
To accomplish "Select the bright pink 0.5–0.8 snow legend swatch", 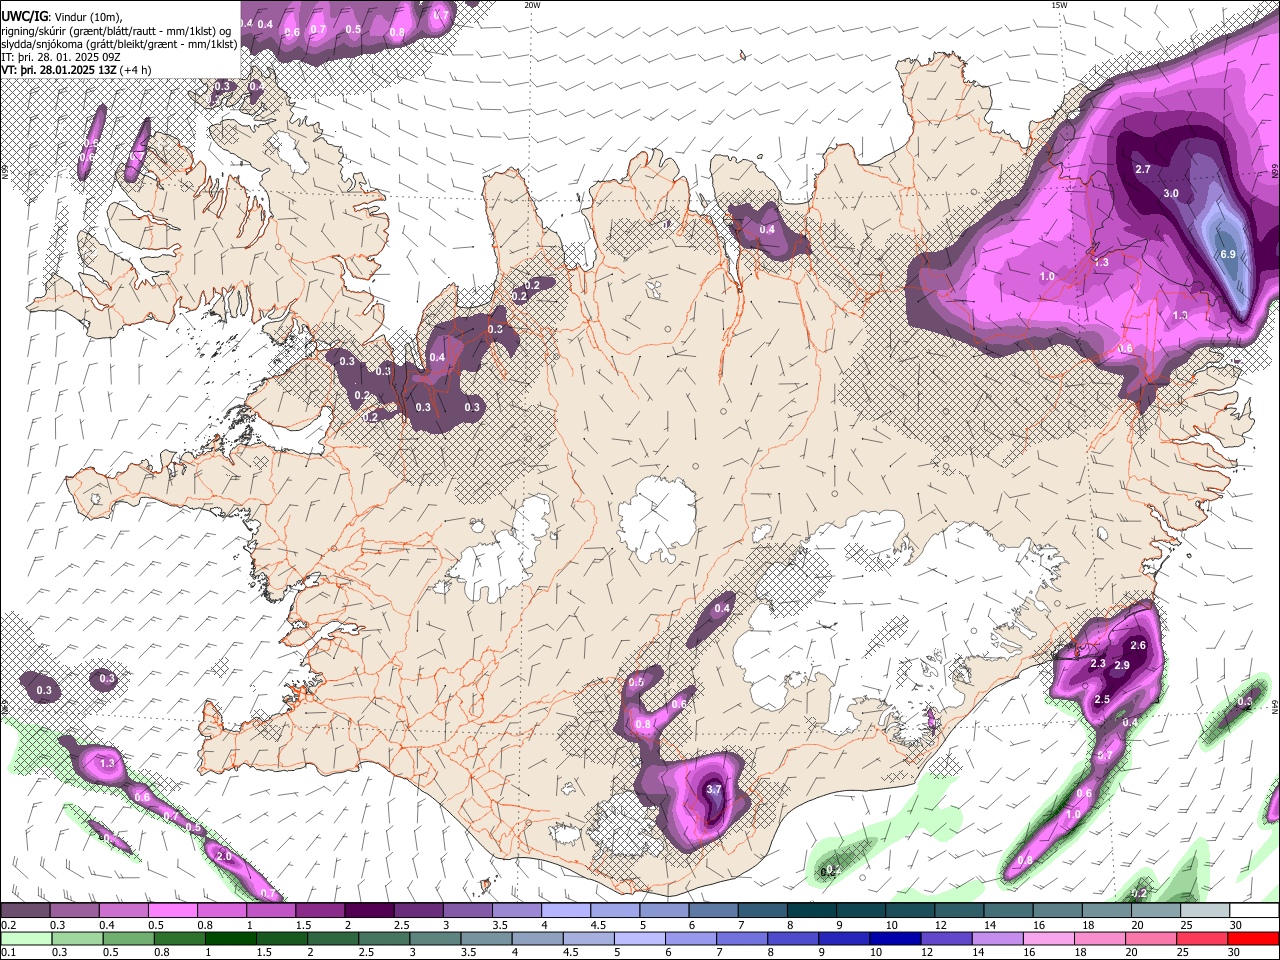I will (x=172, y=911).
